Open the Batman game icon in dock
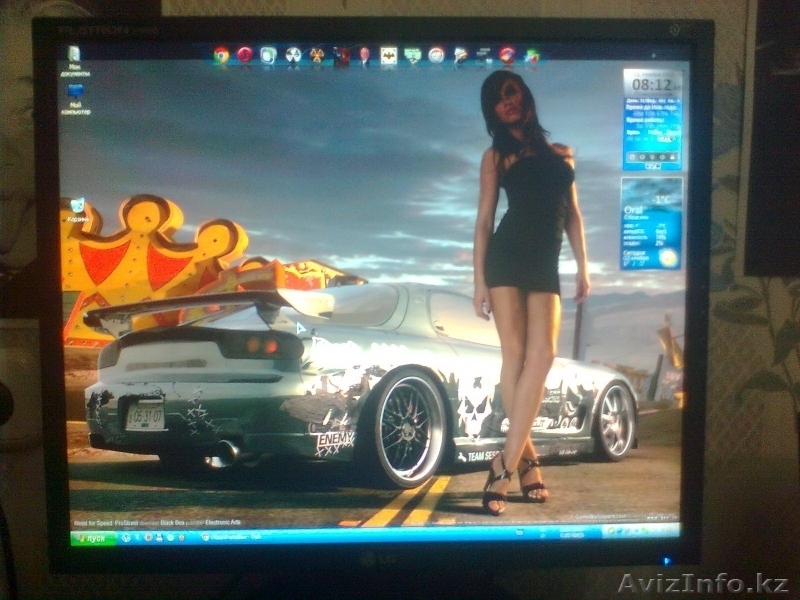This screenshot has width=800, height=600. [388, 55]
